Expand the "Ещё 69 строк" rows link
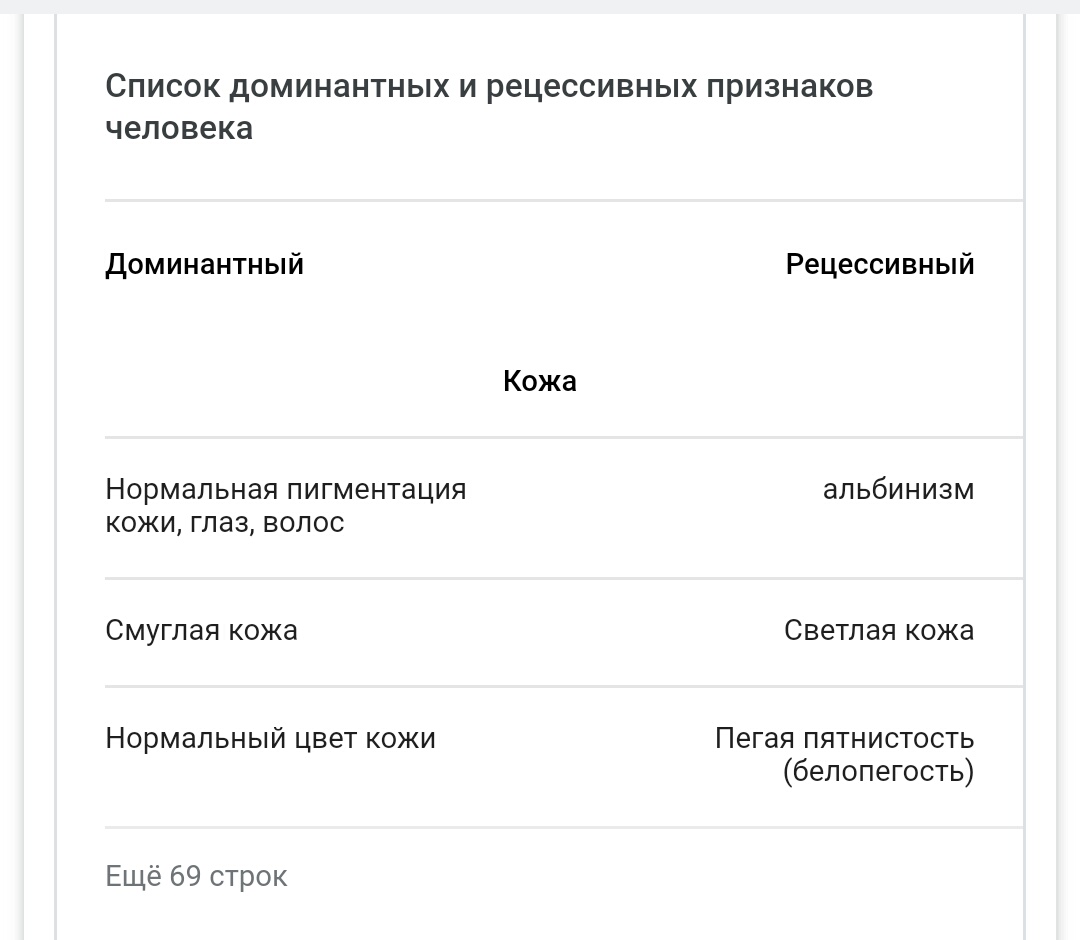1080x940 pixels. pos(196,876)
